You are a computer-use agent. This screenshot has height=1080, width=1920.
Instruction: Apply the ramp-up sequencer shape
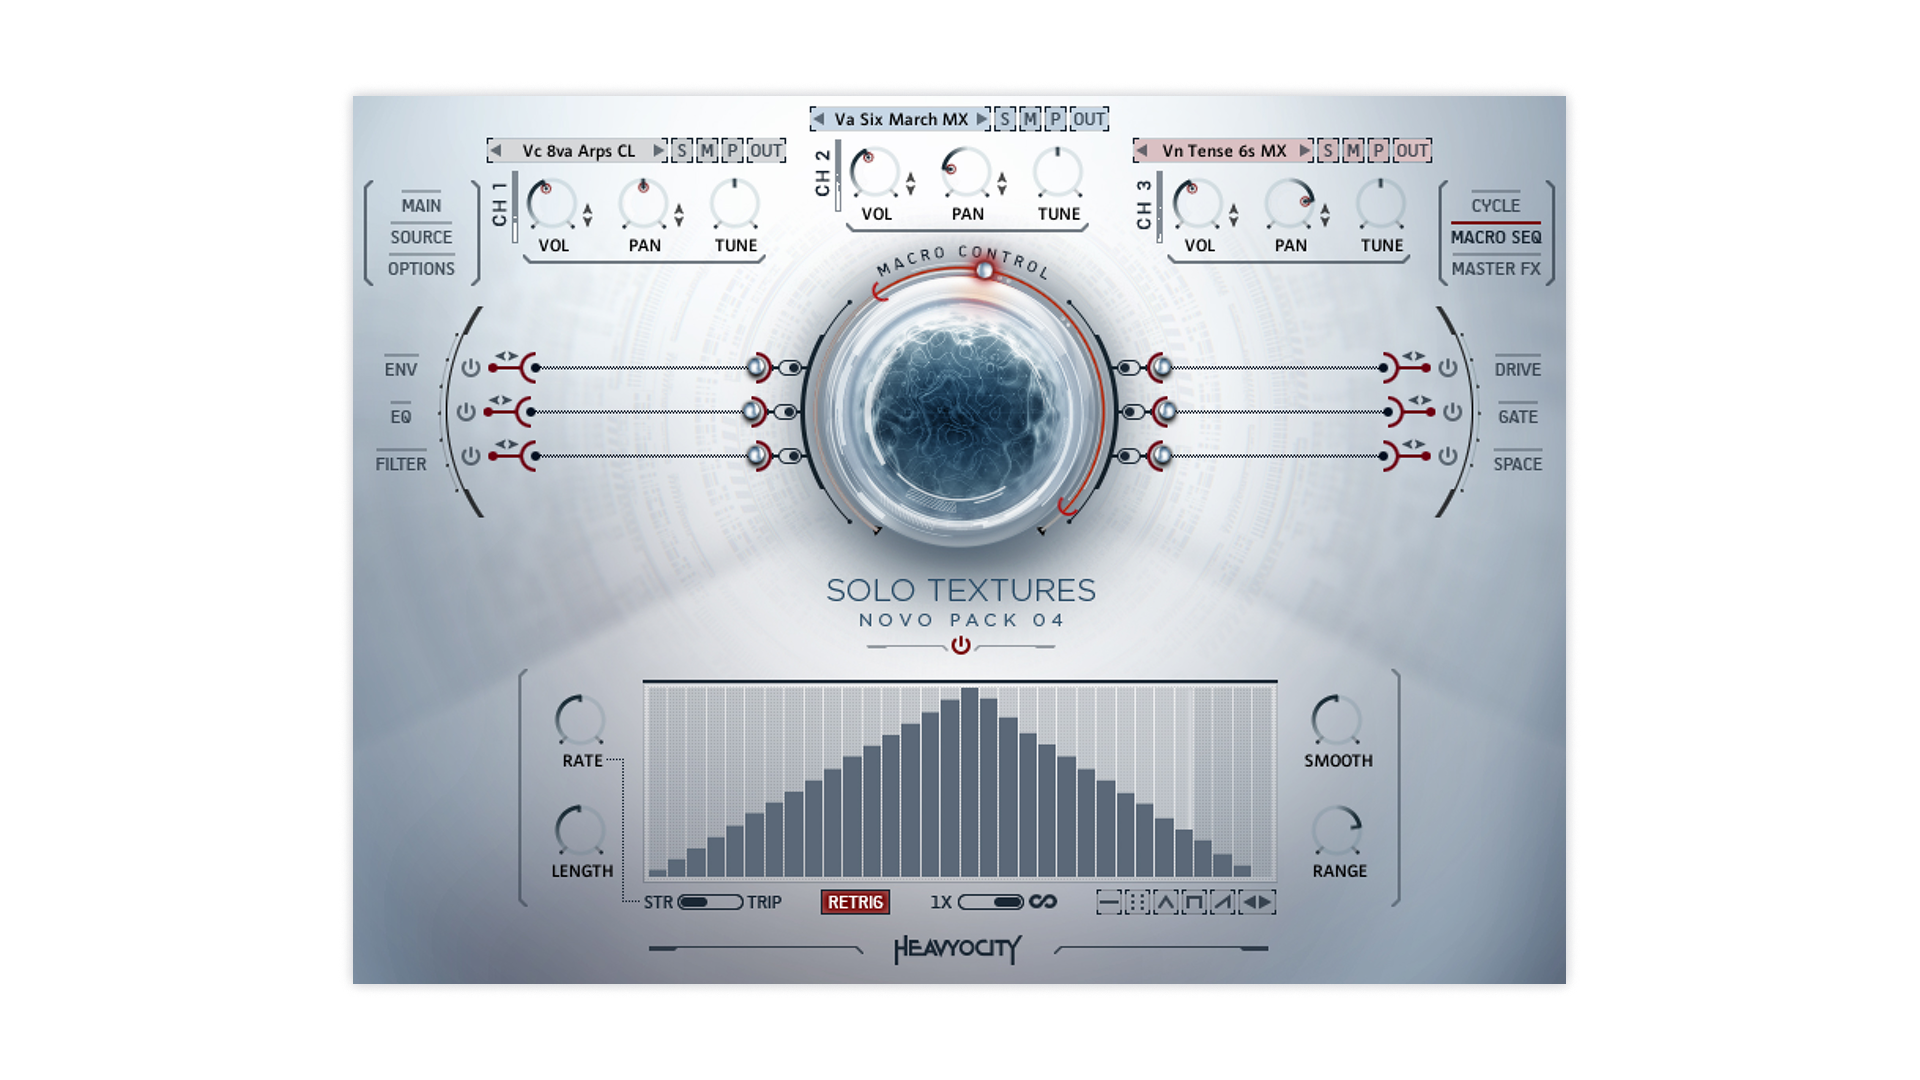(1222, 902)
